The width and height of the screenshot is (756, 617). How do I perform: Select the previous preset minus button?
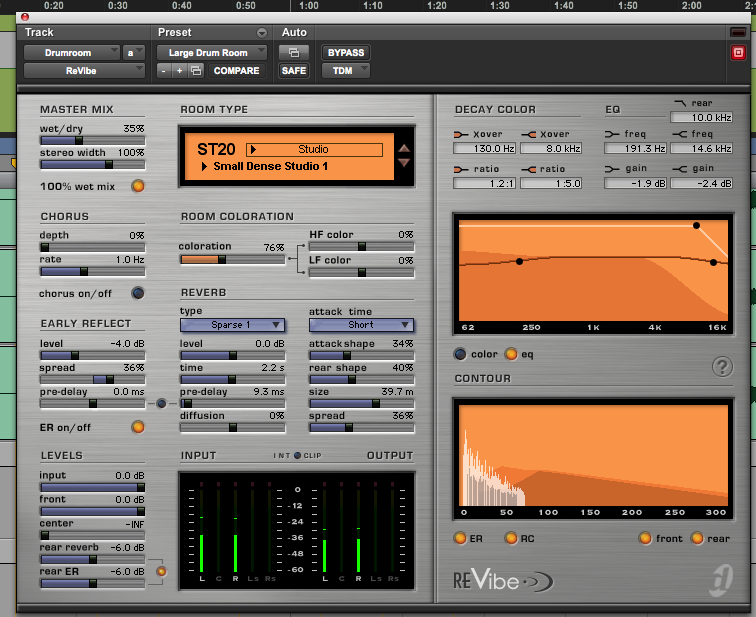(163, 71)
